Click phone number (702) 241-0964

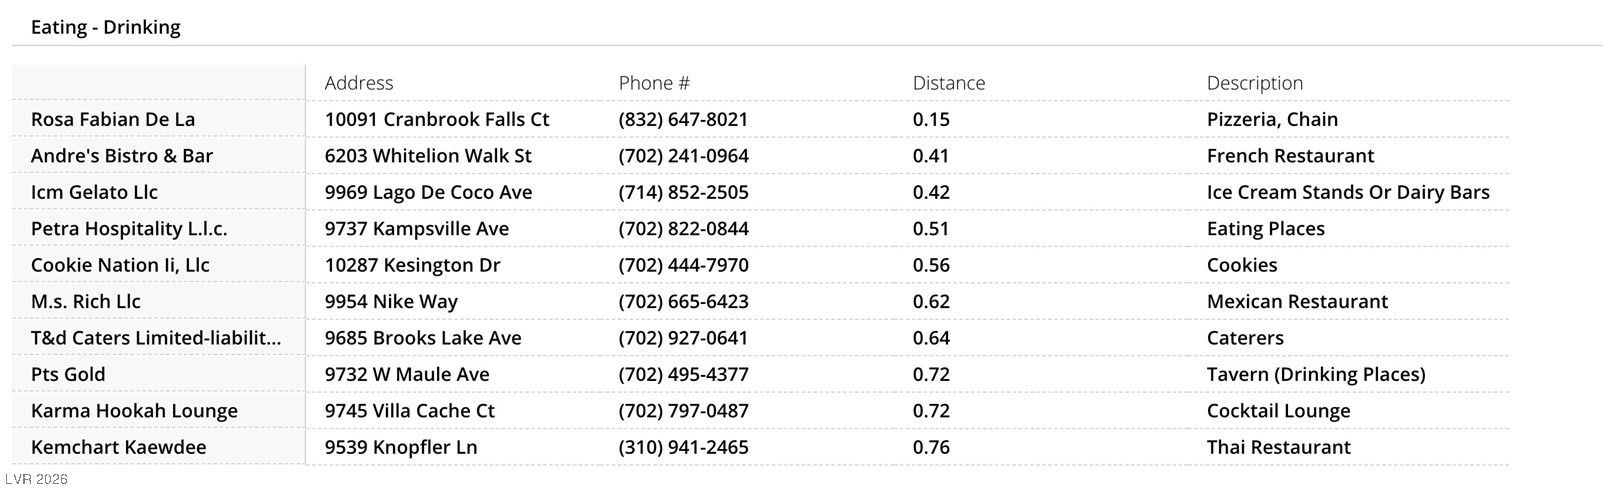tap(683, 156)
